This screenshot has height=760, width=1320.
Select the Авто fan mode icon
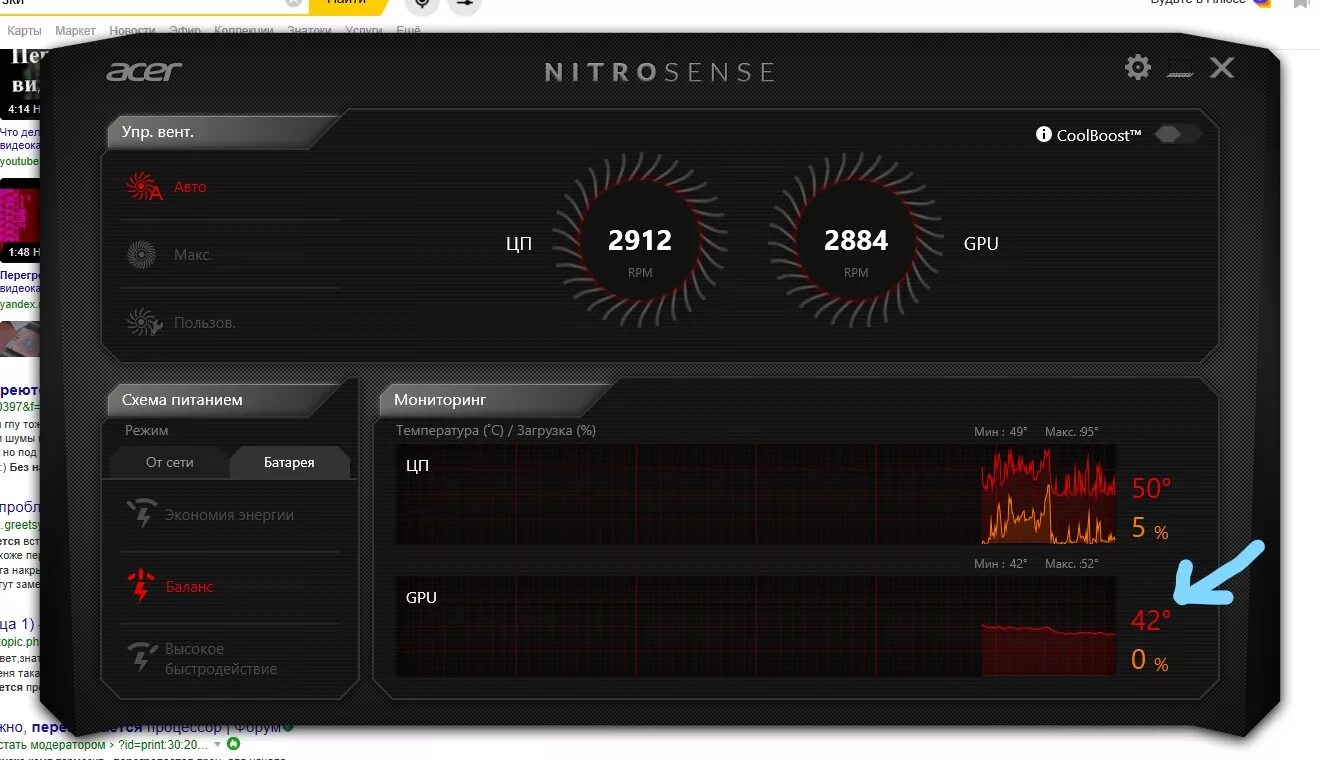point(144,187)
